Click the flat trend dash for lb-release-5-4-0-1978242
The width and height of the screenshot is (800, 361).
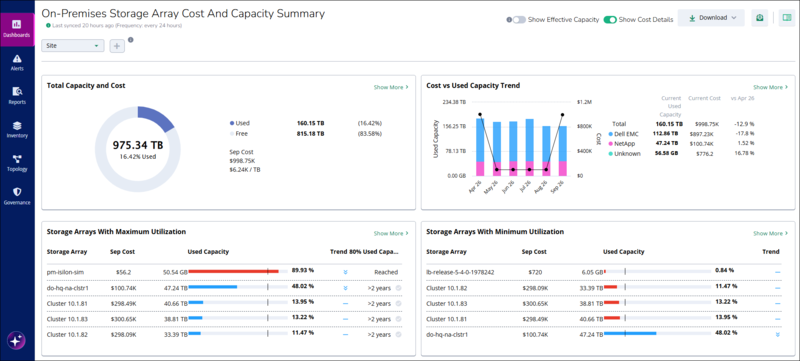point(778,272)
